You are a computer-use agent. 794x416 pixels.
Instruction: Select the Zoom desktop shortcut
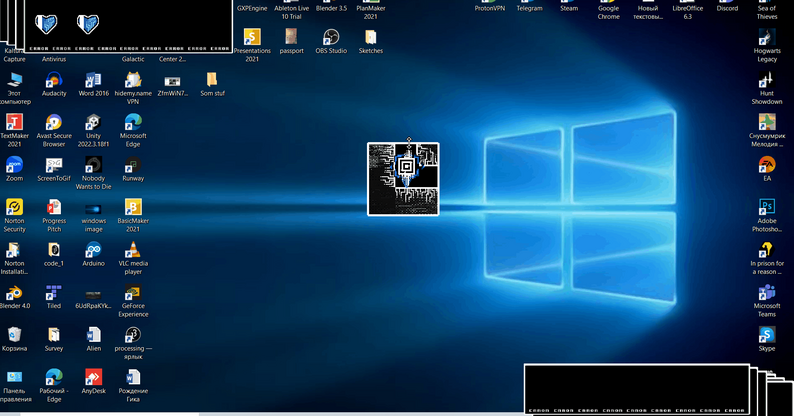pyautogui.click(x=14, y=165)
